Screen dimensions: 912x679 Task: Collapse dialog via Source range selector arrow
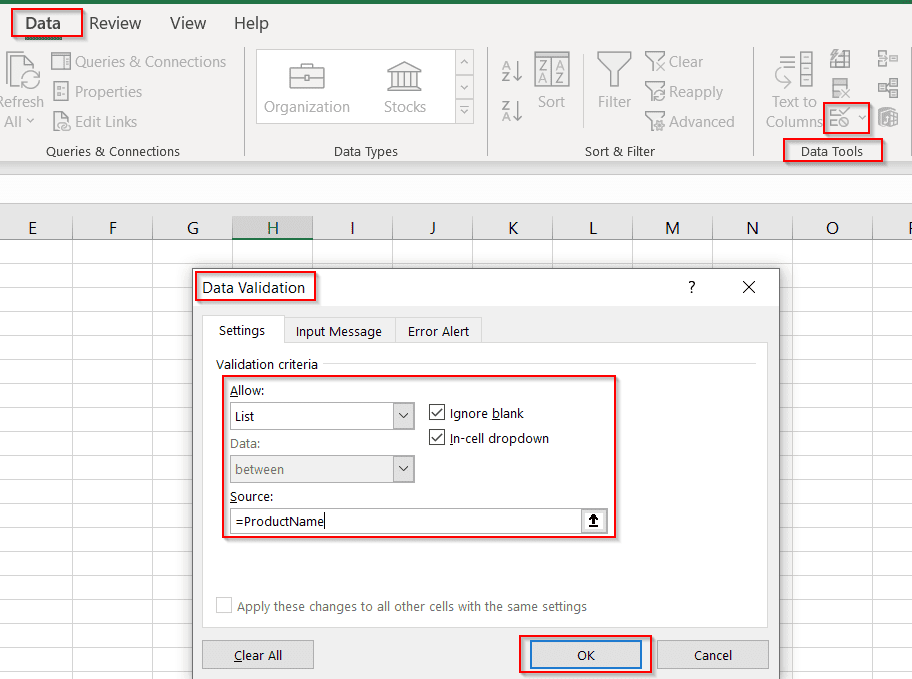593,521
